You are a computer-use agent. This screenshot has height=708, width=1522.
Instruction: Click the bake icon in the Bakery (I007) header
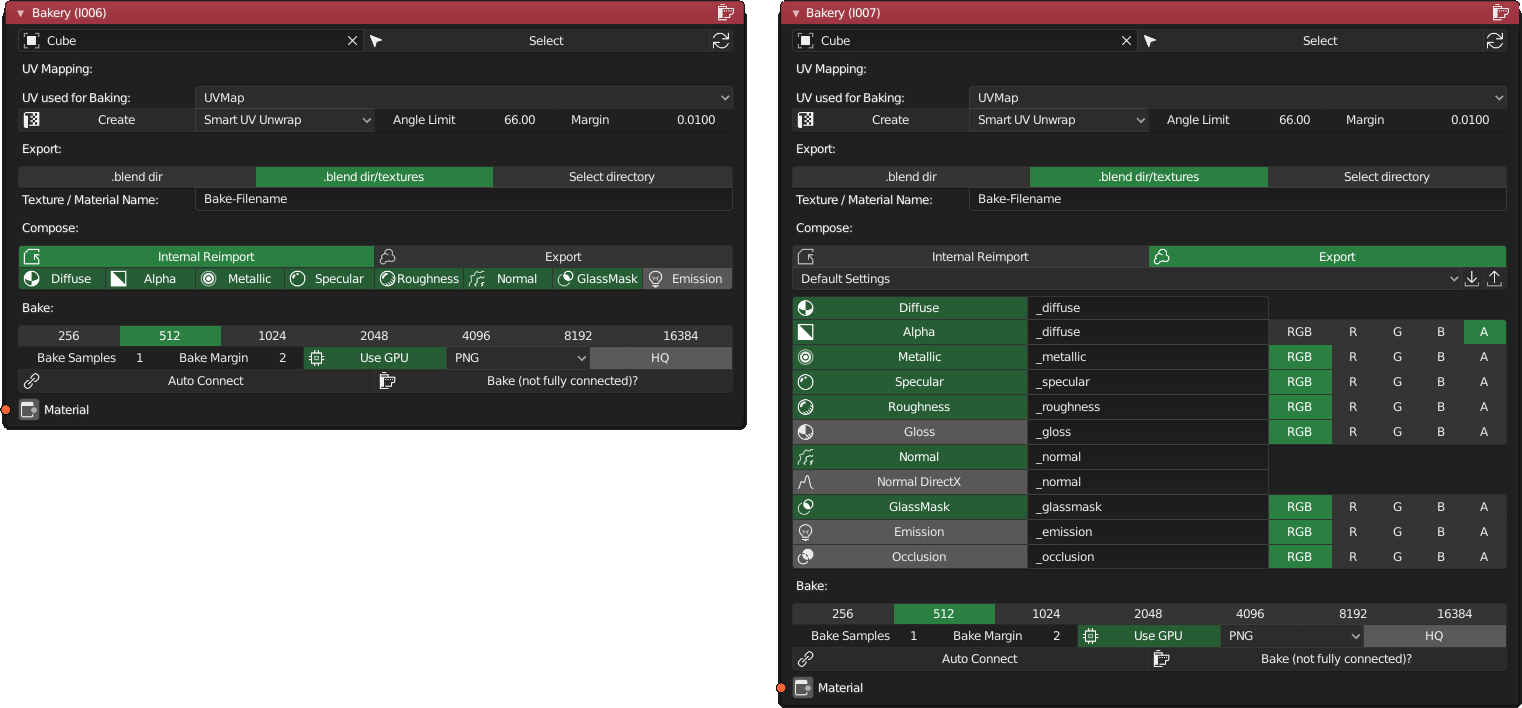[x=1500, y=13]
